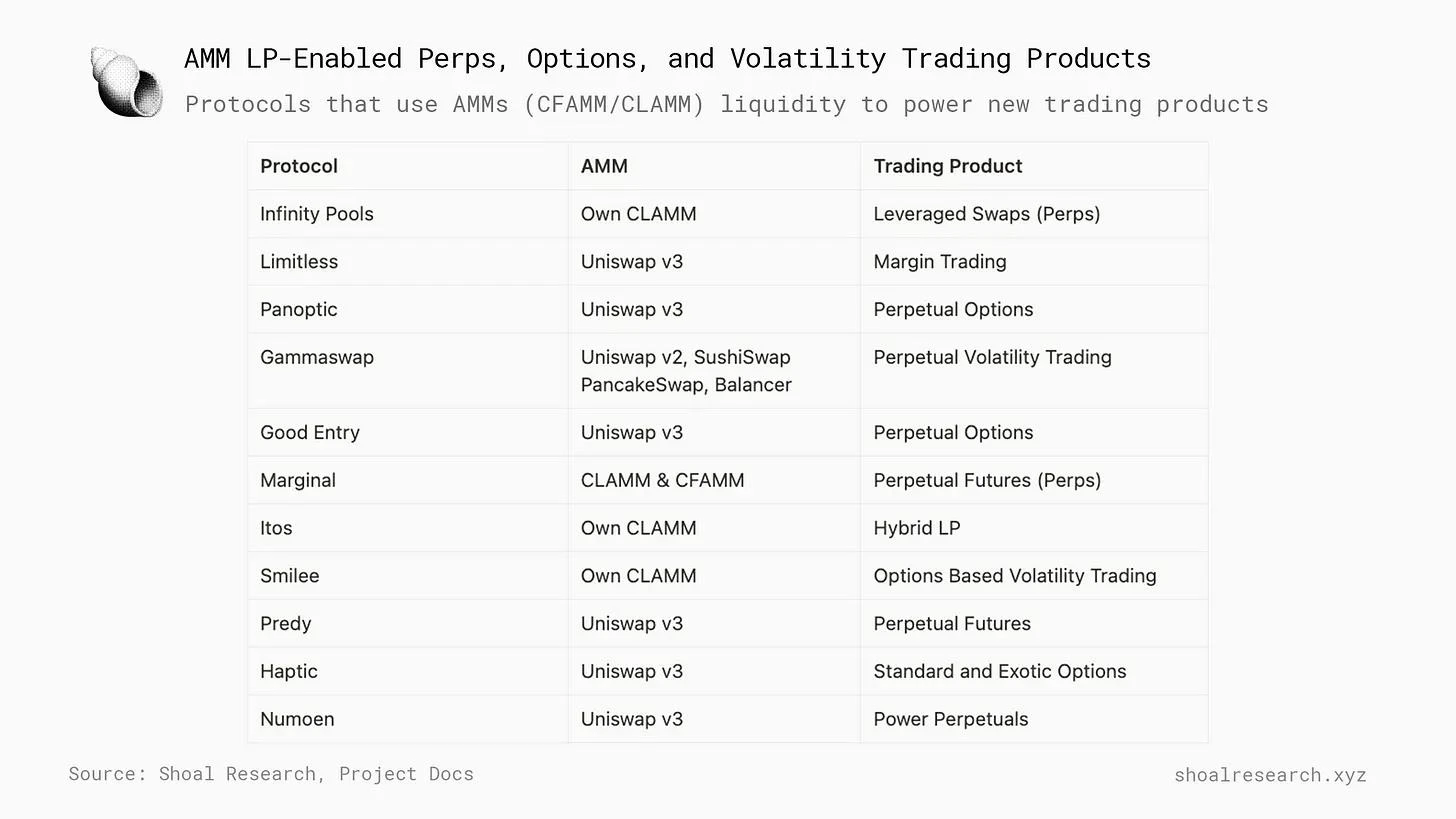
Task: Select the Limitless row name
Action: point(299,262)
